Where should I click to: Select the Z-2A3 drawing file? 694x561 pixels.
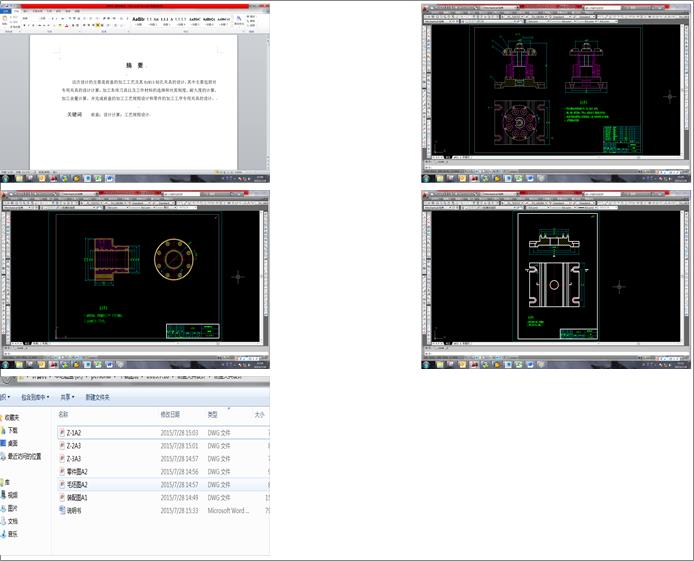(74, 445)
